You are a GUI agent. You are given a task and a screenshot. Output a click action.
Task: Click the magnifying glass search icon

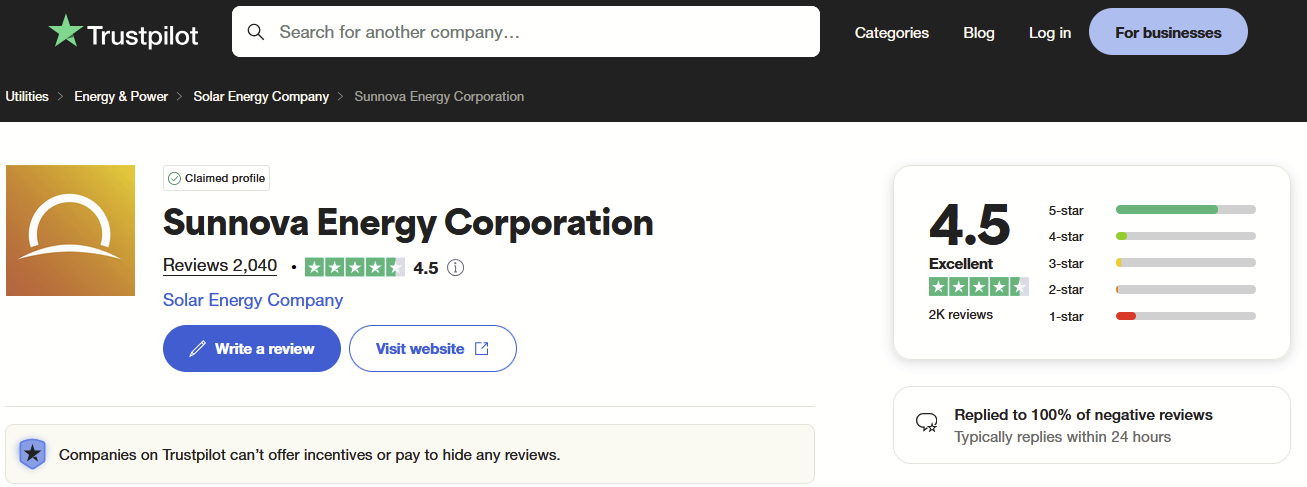coord(256,32)
